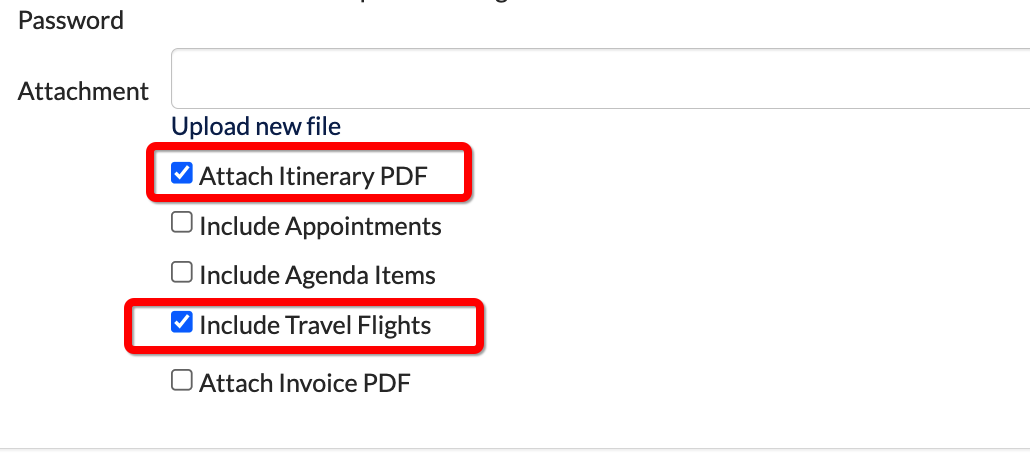Click the 'Include Travel Flights' label text
This screenshot has width=1030, height=464.
[x=315, y=325]
